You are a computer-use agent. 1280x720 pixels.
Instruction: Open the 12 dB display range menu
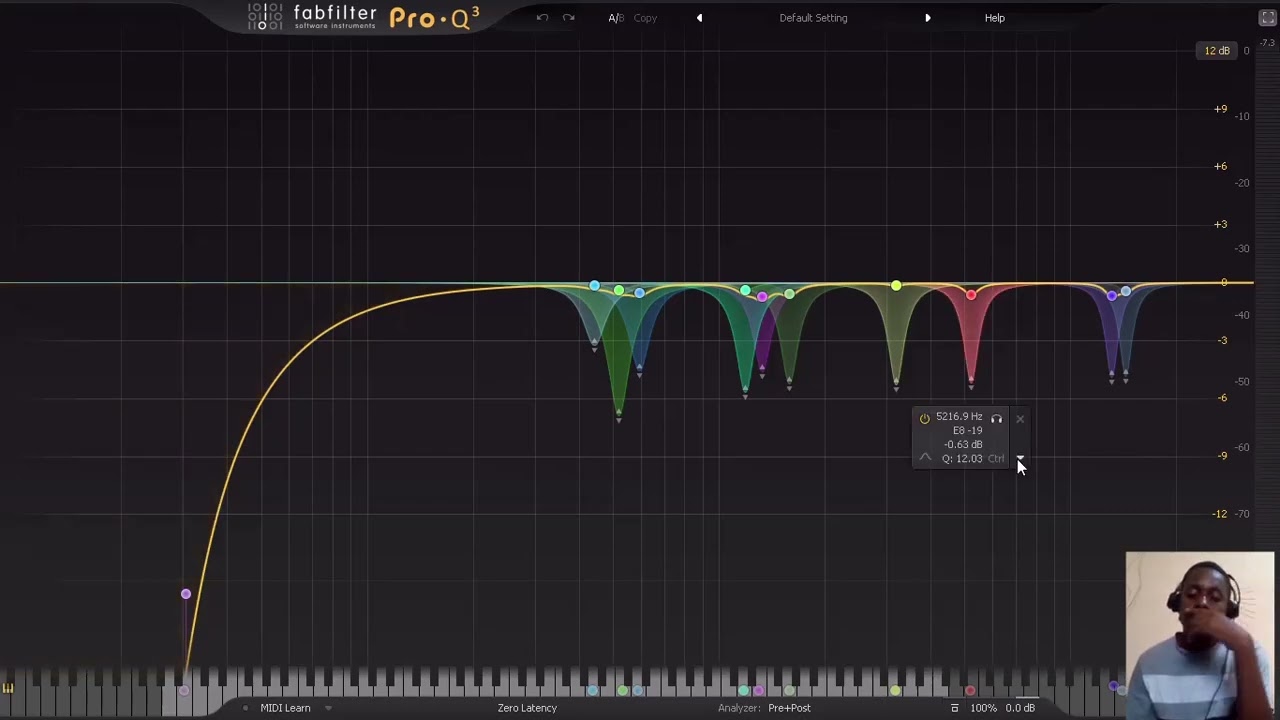click(x=1217, y=51)
